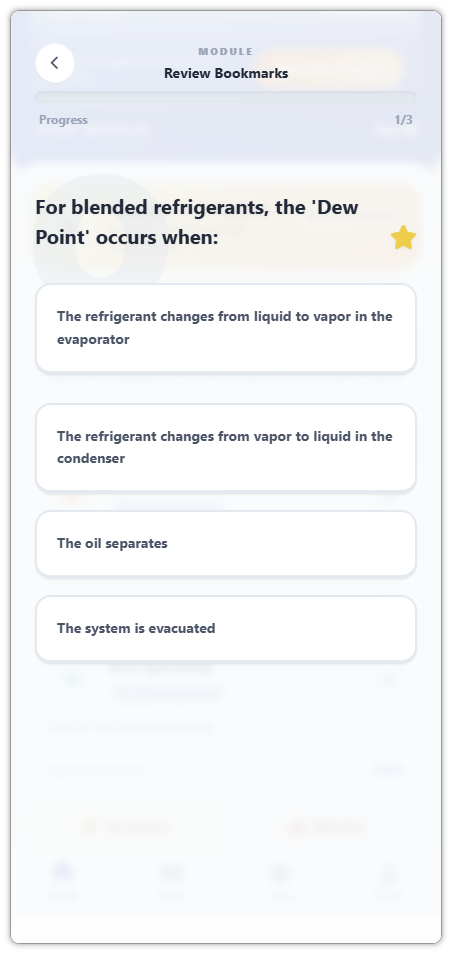This screenshot has height=954, width=452.
Task: Toggle the gold star next to the question
Action: tap(403, 237)
